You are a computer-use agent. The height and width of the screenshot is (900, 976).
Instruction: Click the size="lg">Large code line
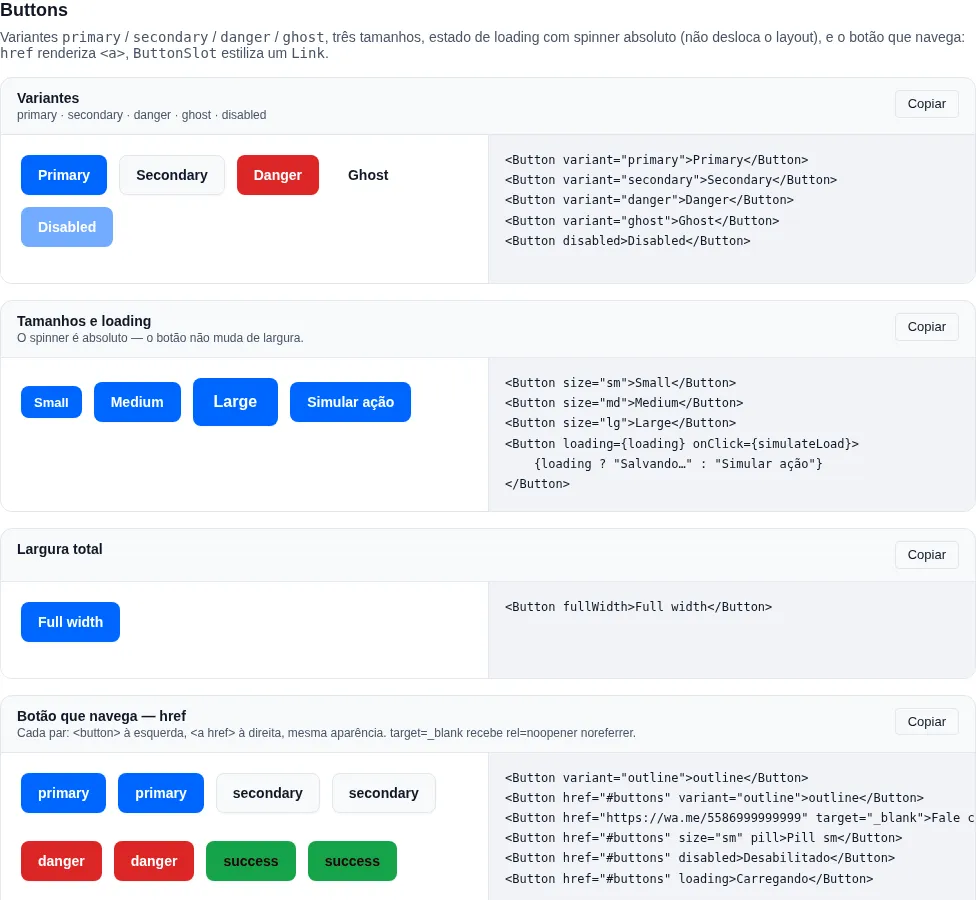click(x=620, y=423)
